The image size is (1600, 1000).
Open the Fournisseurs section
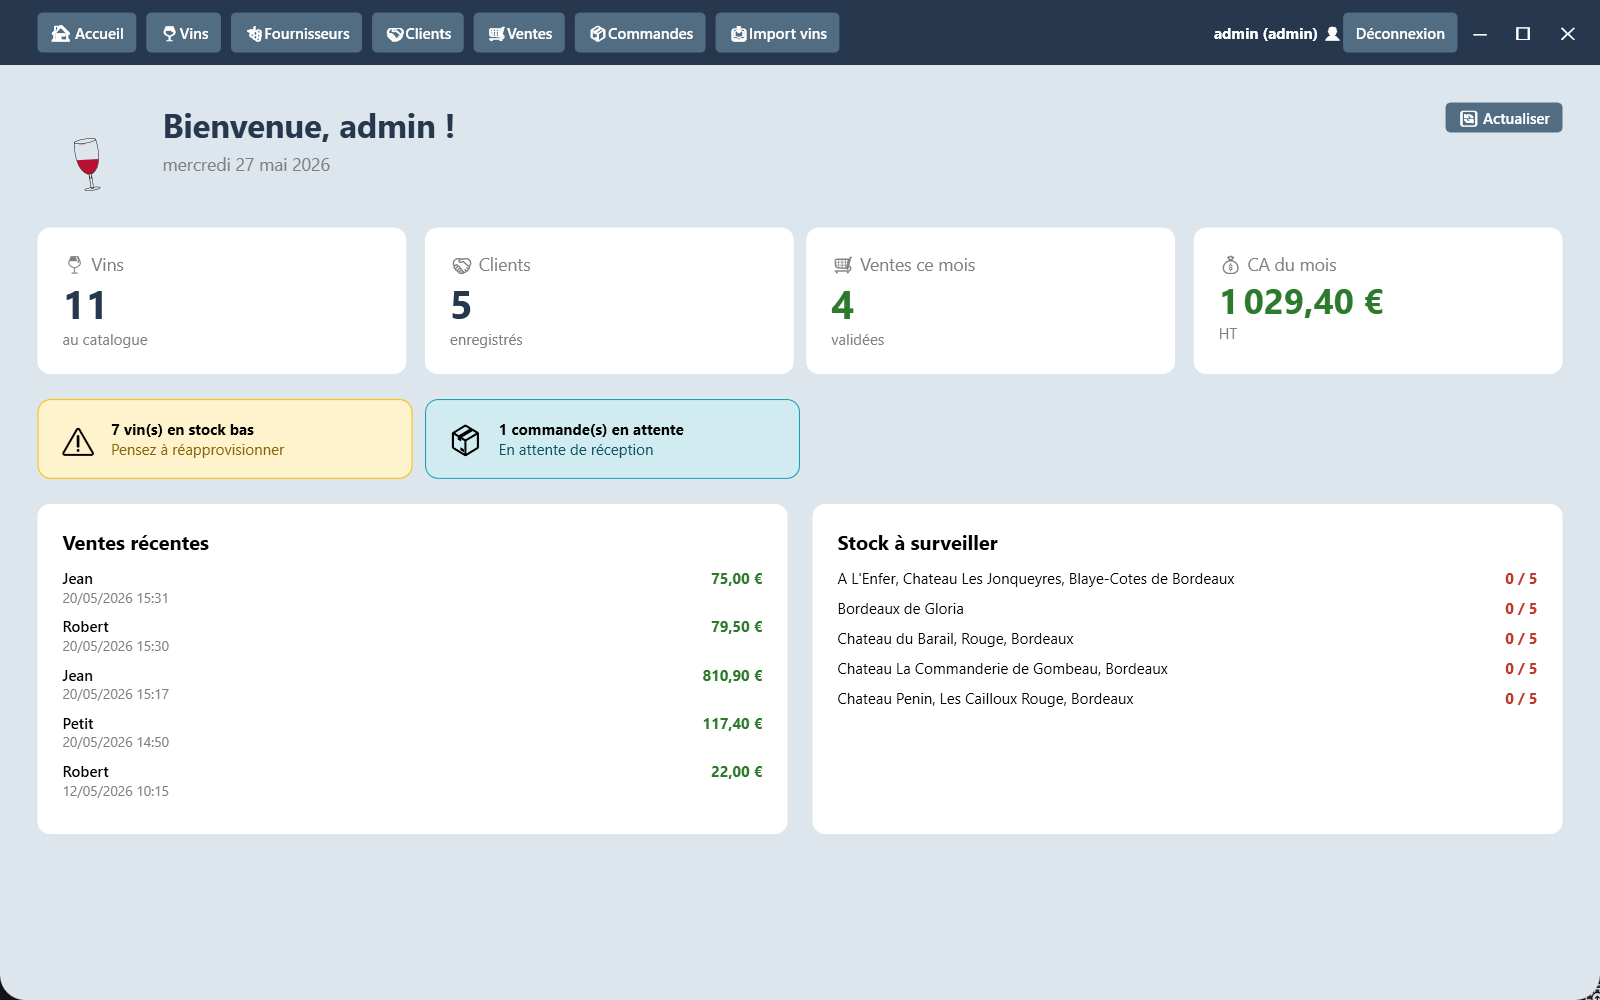click(x=297, y=33)
